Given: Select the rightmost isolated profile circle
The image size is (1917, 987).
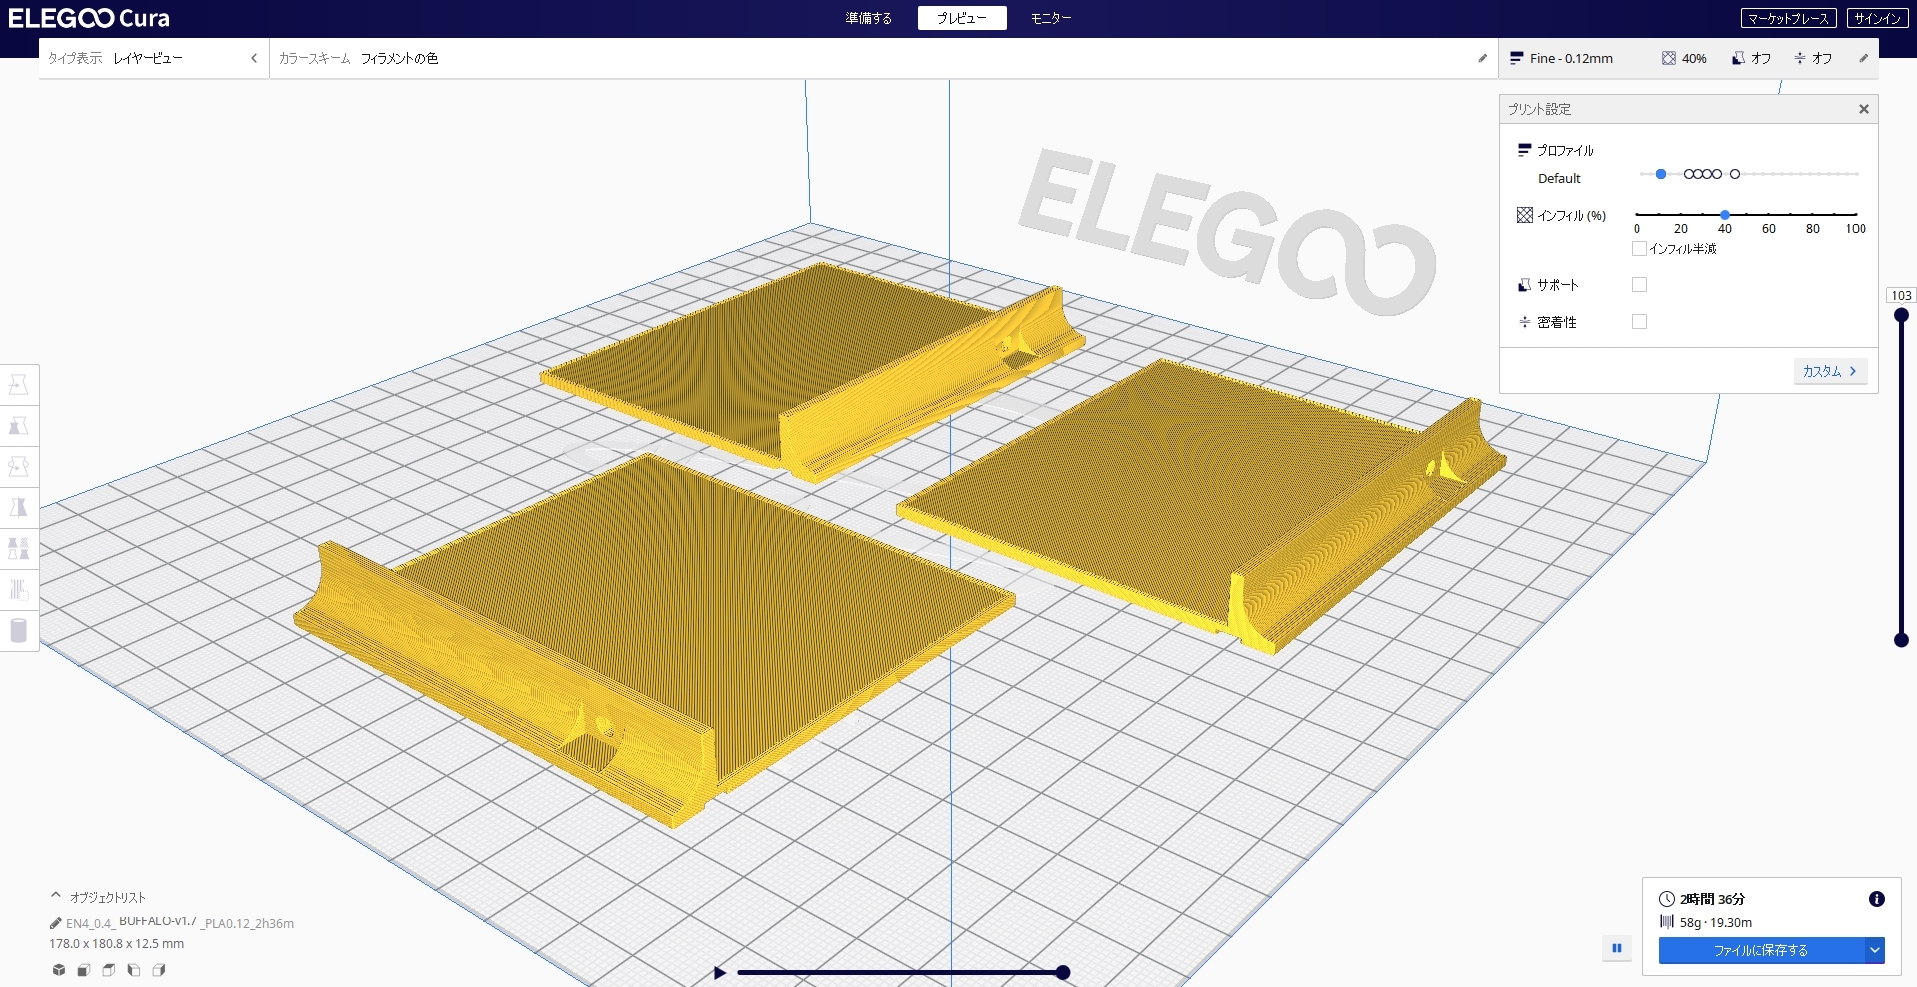Looking at the screenshot, I should click(1735, 174).
